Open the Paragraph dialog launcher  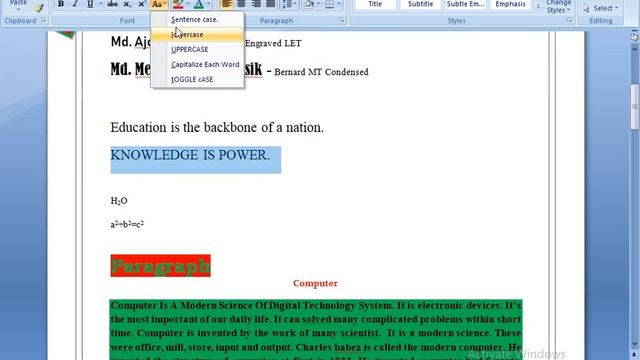point(341,20)
